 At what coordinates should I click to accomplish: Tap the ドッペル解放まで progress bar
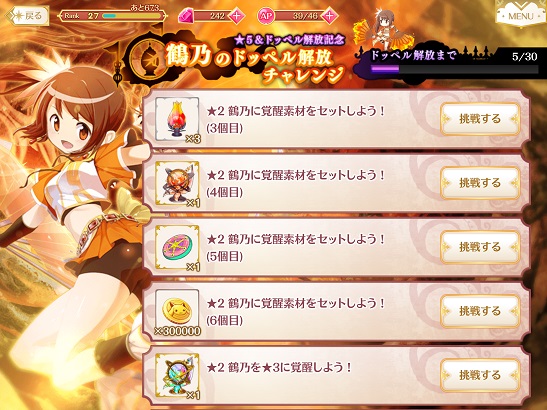455,69
